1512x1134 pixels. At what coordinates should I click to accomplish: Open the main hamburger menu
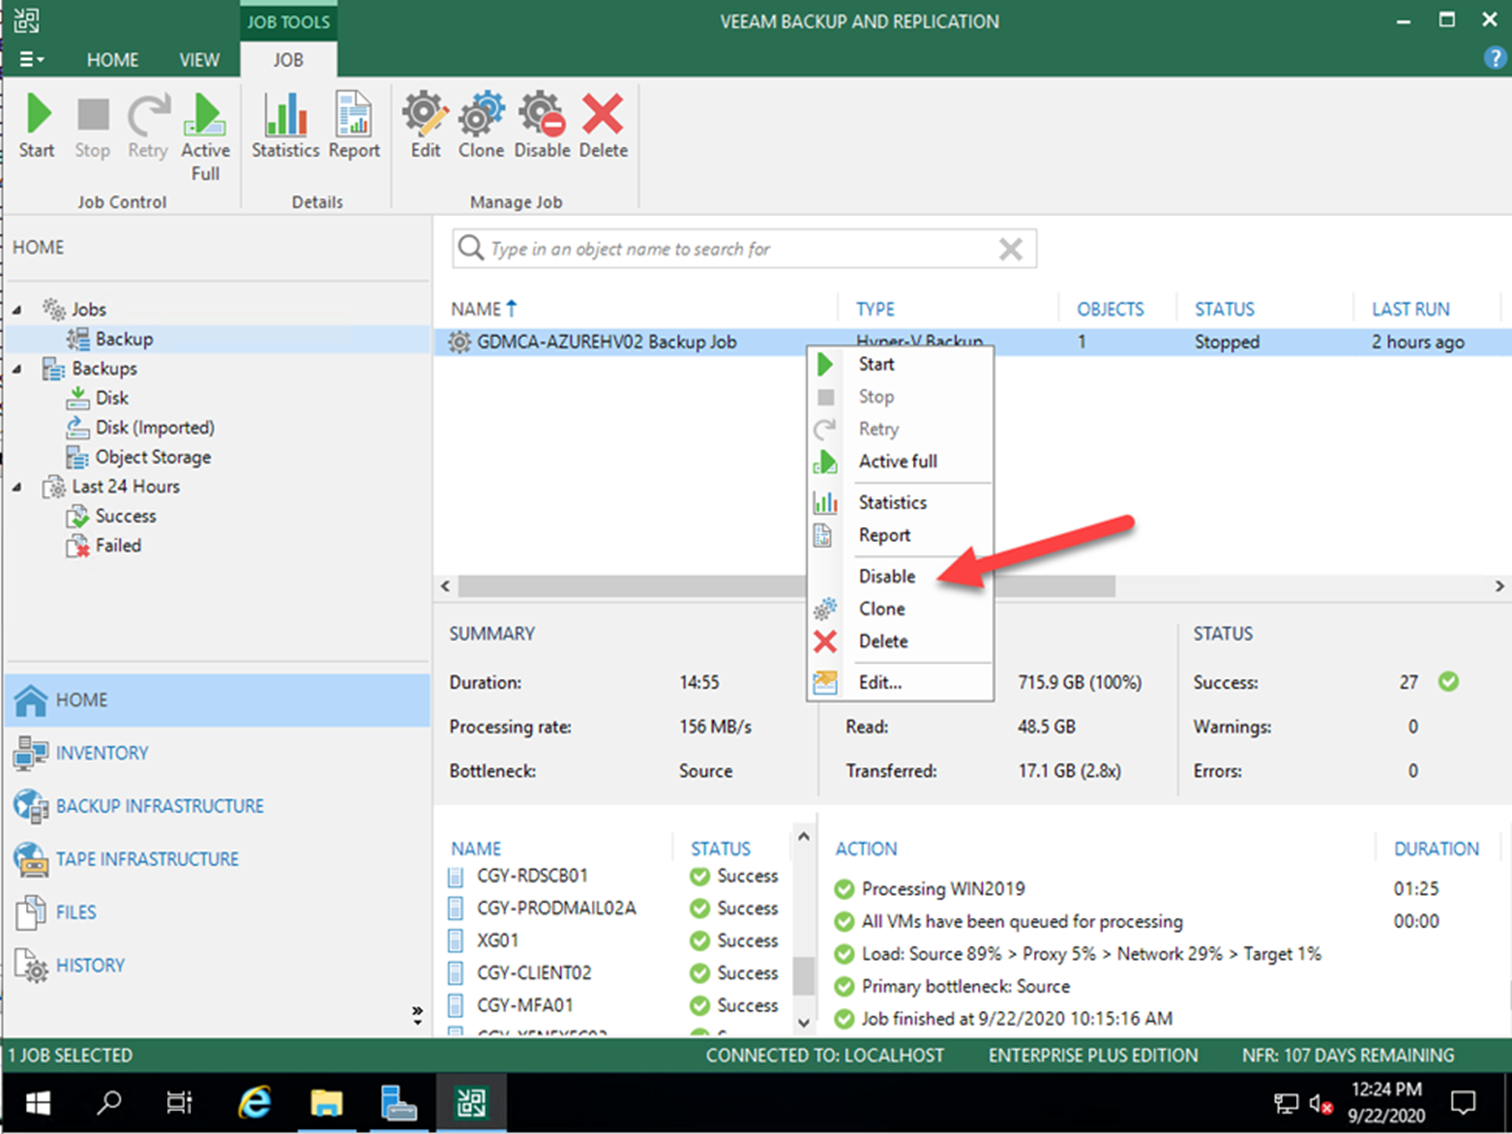31,60
